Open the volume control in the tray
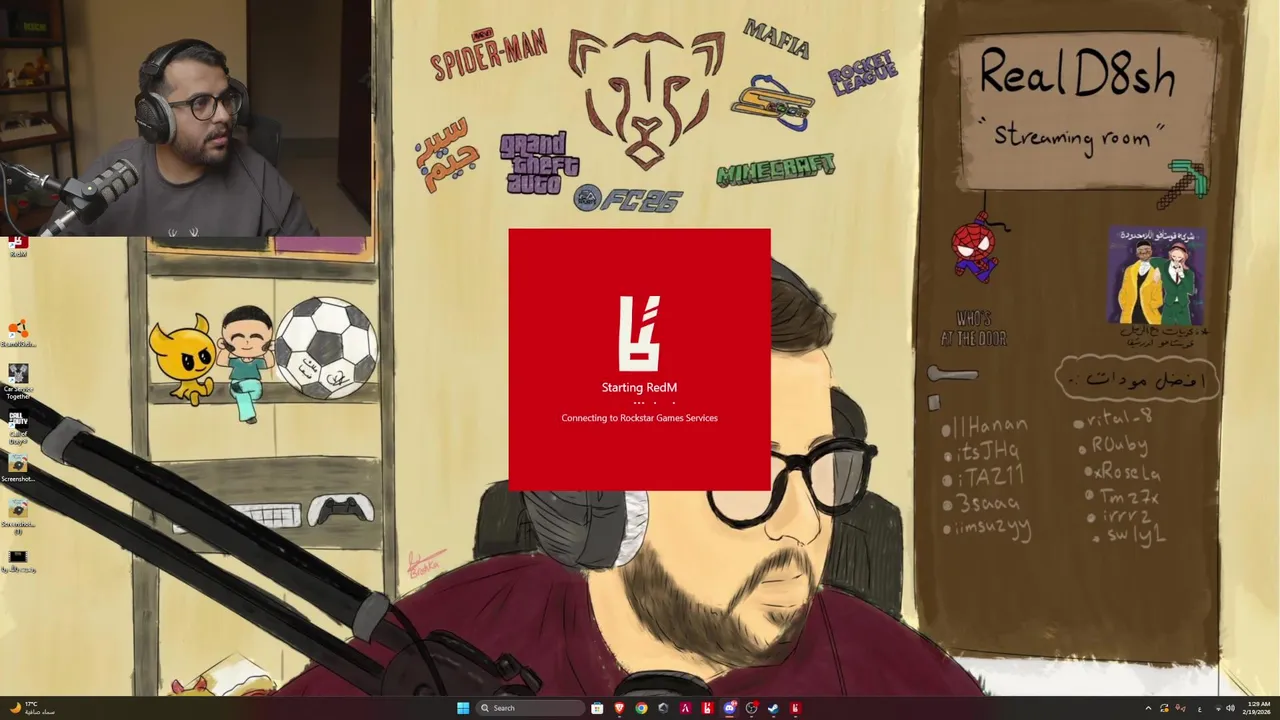The height and width of the screenshot is (720, 1280). tap(1231, 708)
